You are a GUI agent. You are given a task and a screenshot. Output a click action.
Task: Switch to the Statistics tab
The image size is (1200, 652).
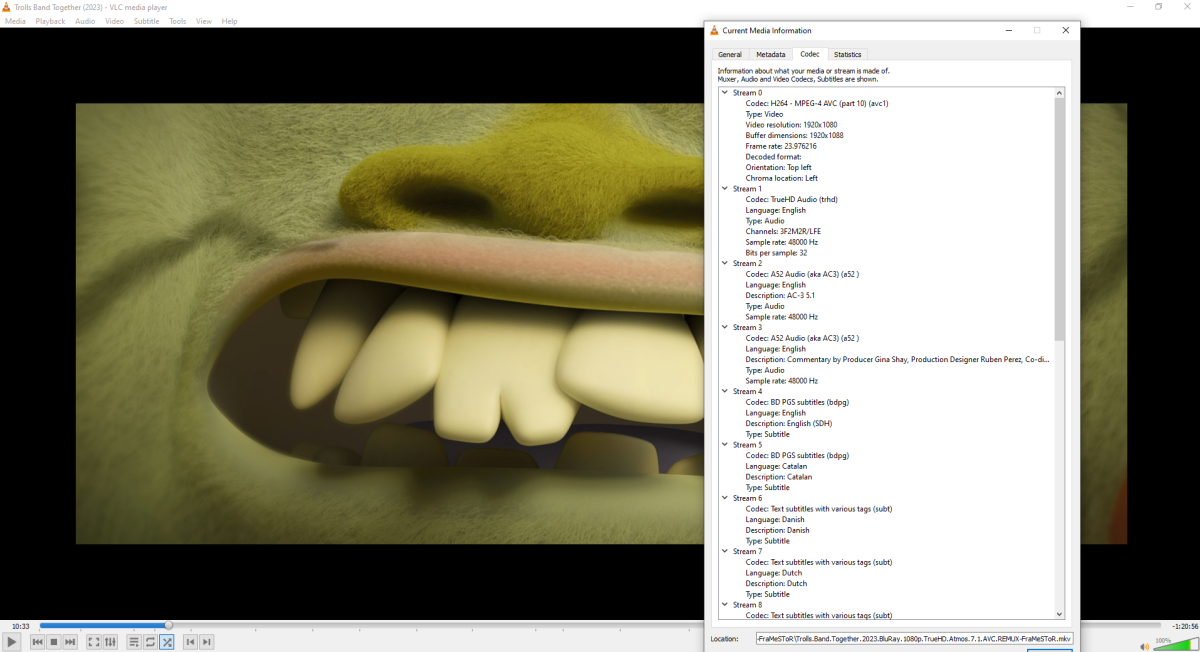tap(847, 54)
